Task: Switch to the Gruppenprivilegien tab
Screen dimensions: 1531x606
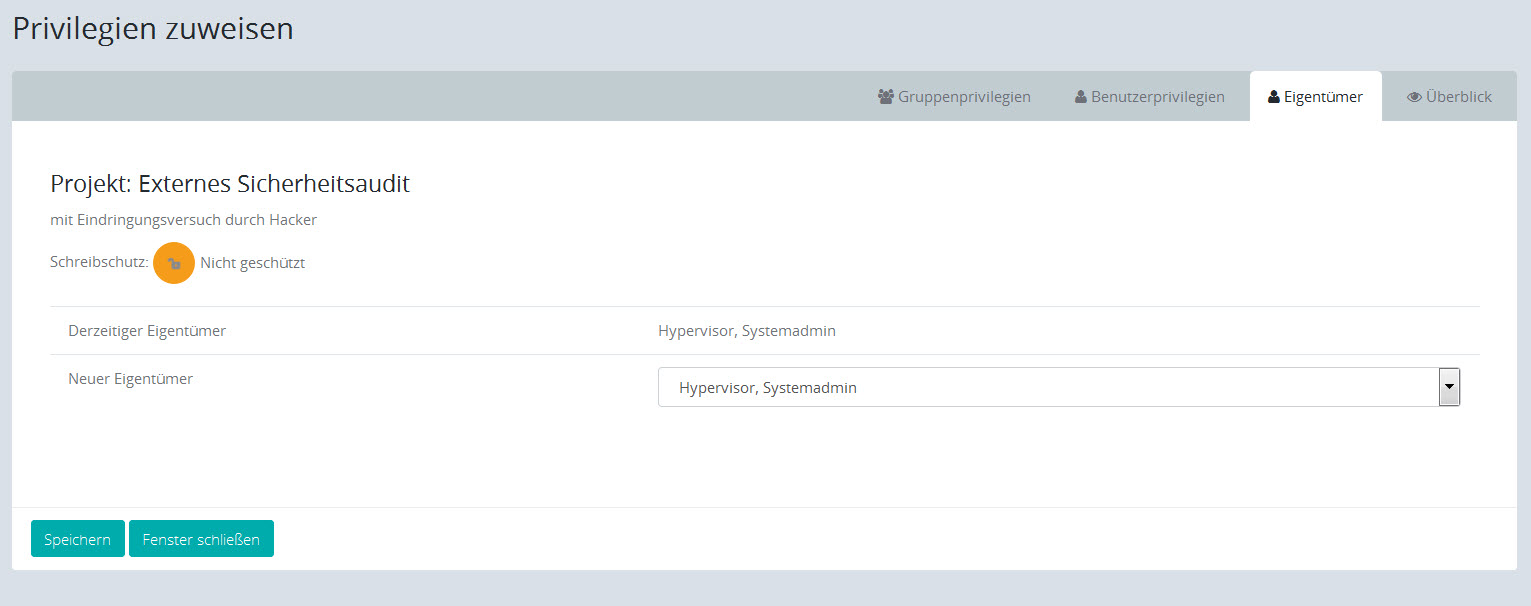Action: click(x=964, y=97)
